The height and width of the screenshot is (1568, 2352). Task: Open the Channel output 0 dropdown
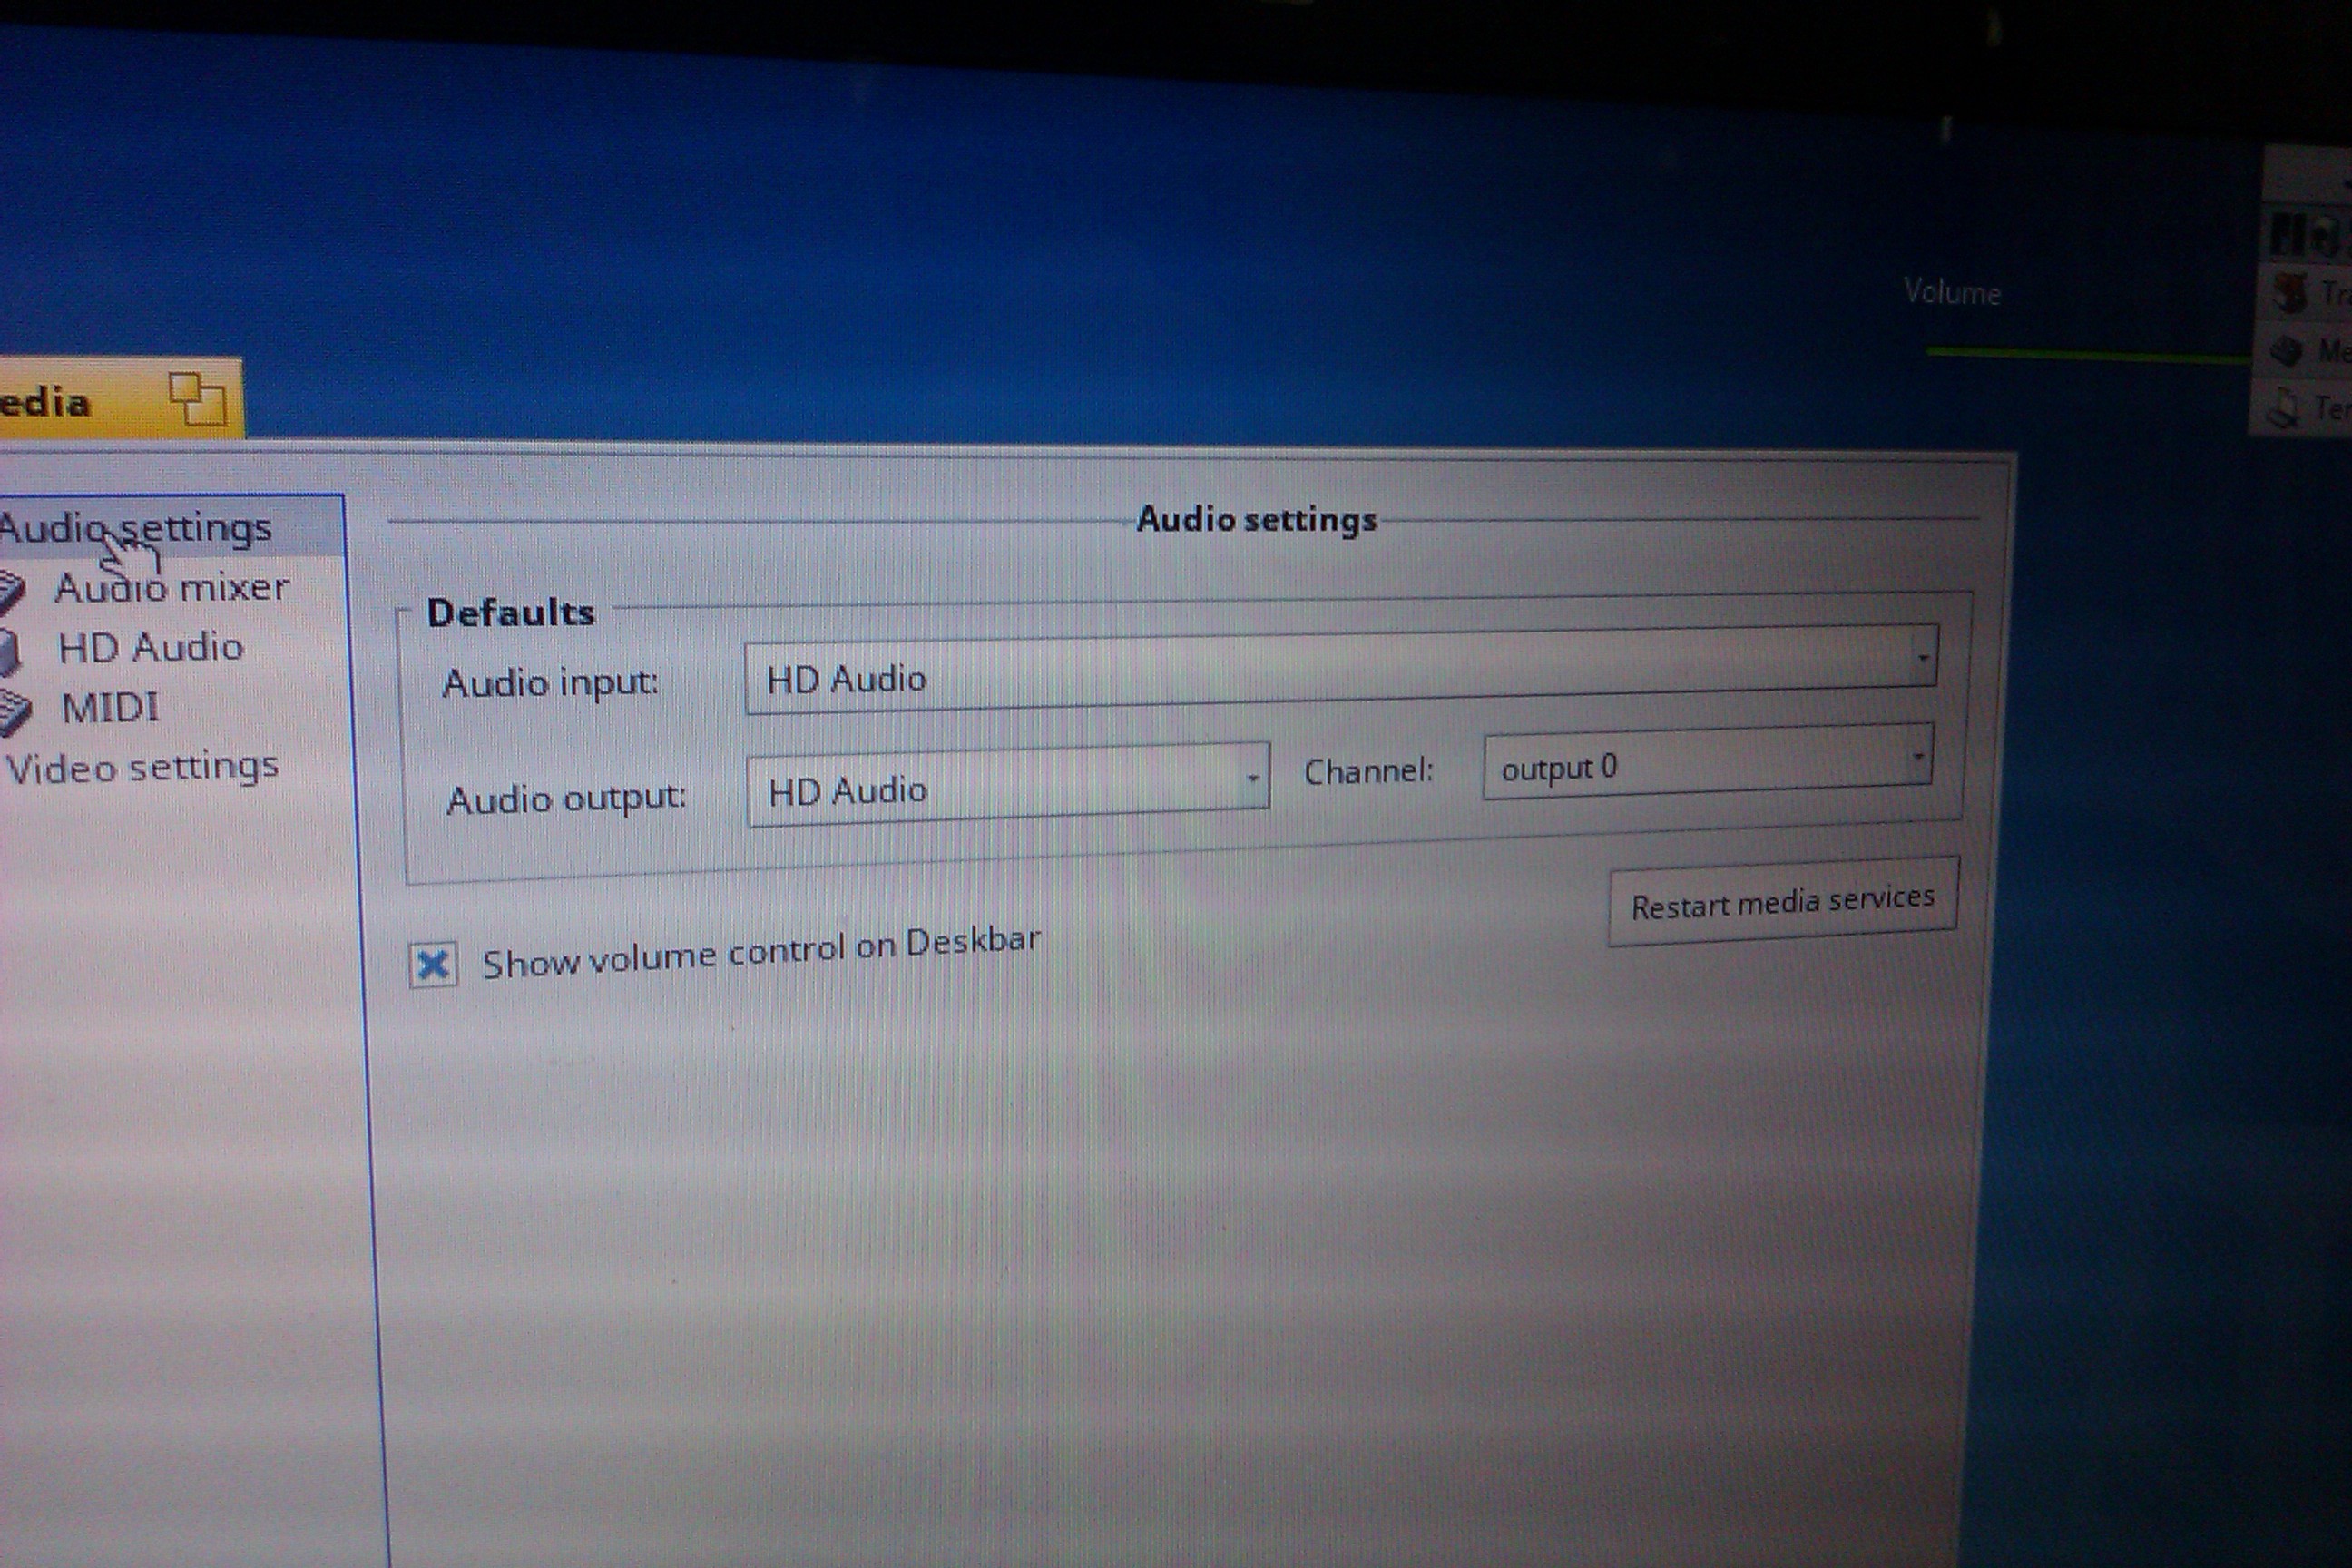(1708, 762)
